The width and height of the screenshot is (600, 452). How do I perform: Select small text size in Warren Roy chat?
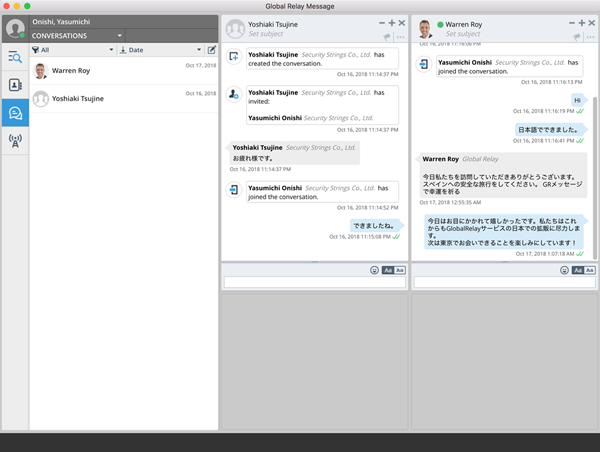tap(590, 270)
